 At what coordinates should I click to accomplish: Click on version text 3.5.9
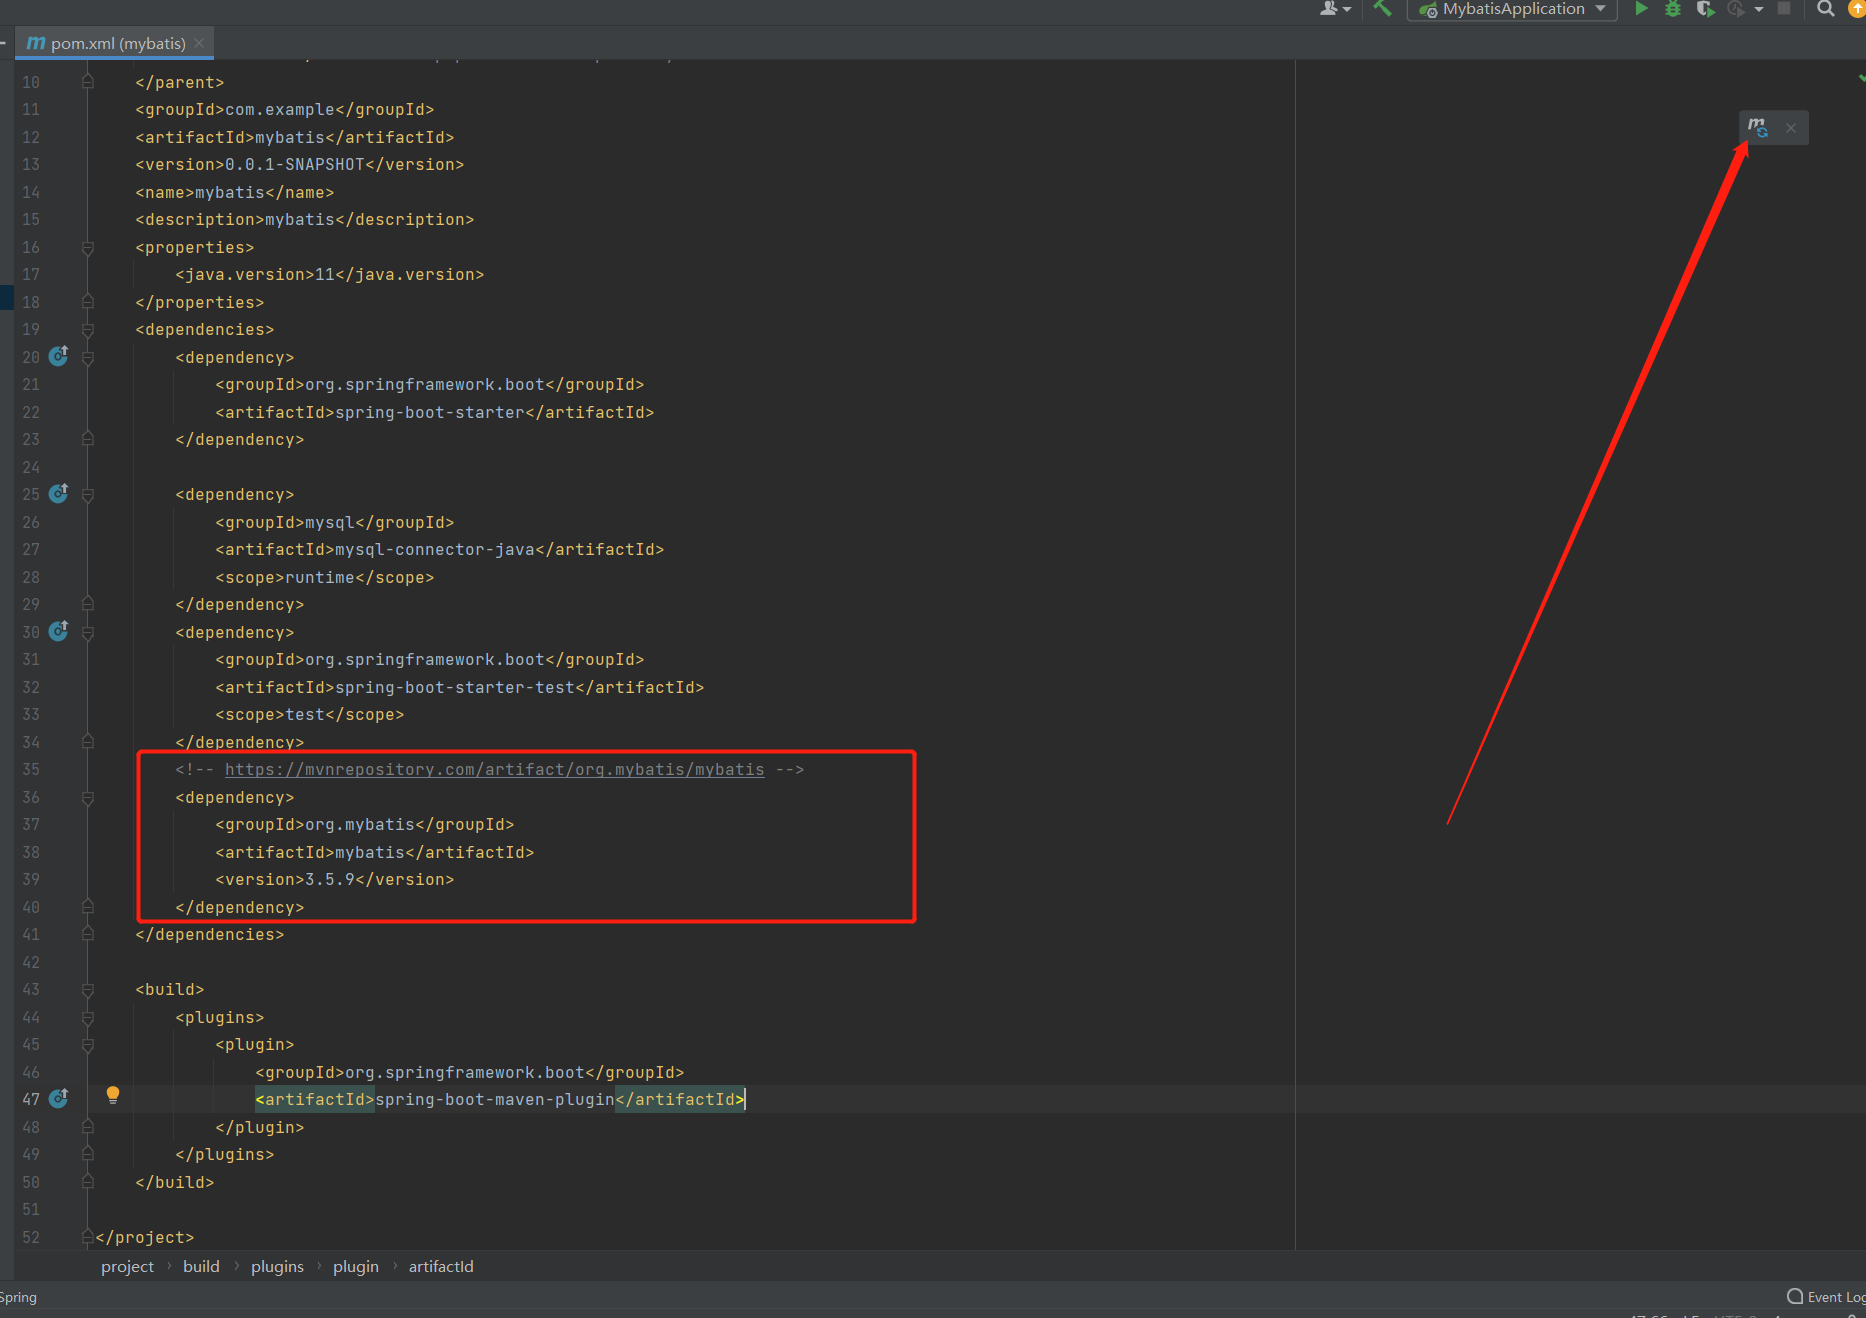pyautogui.click(x=330, y=879)
